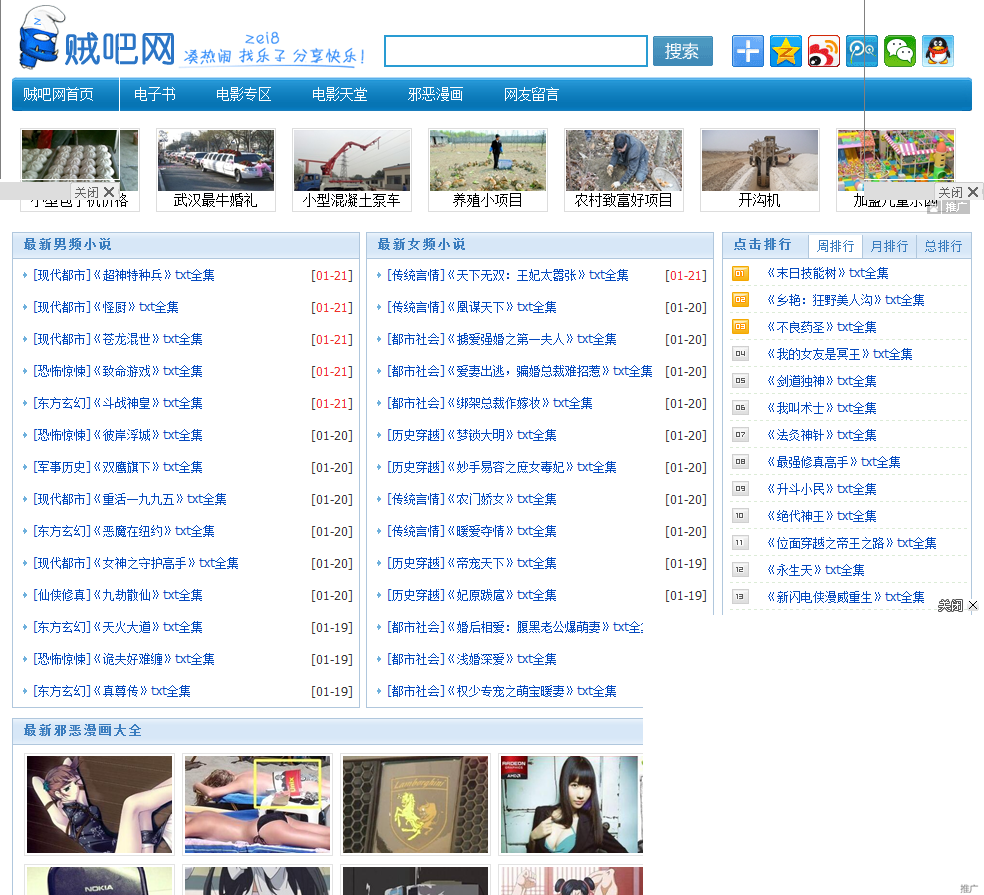
Task: Open novel 《农门娇女》 txt全集
Action: pyautogui.click(x=501, y=500)
